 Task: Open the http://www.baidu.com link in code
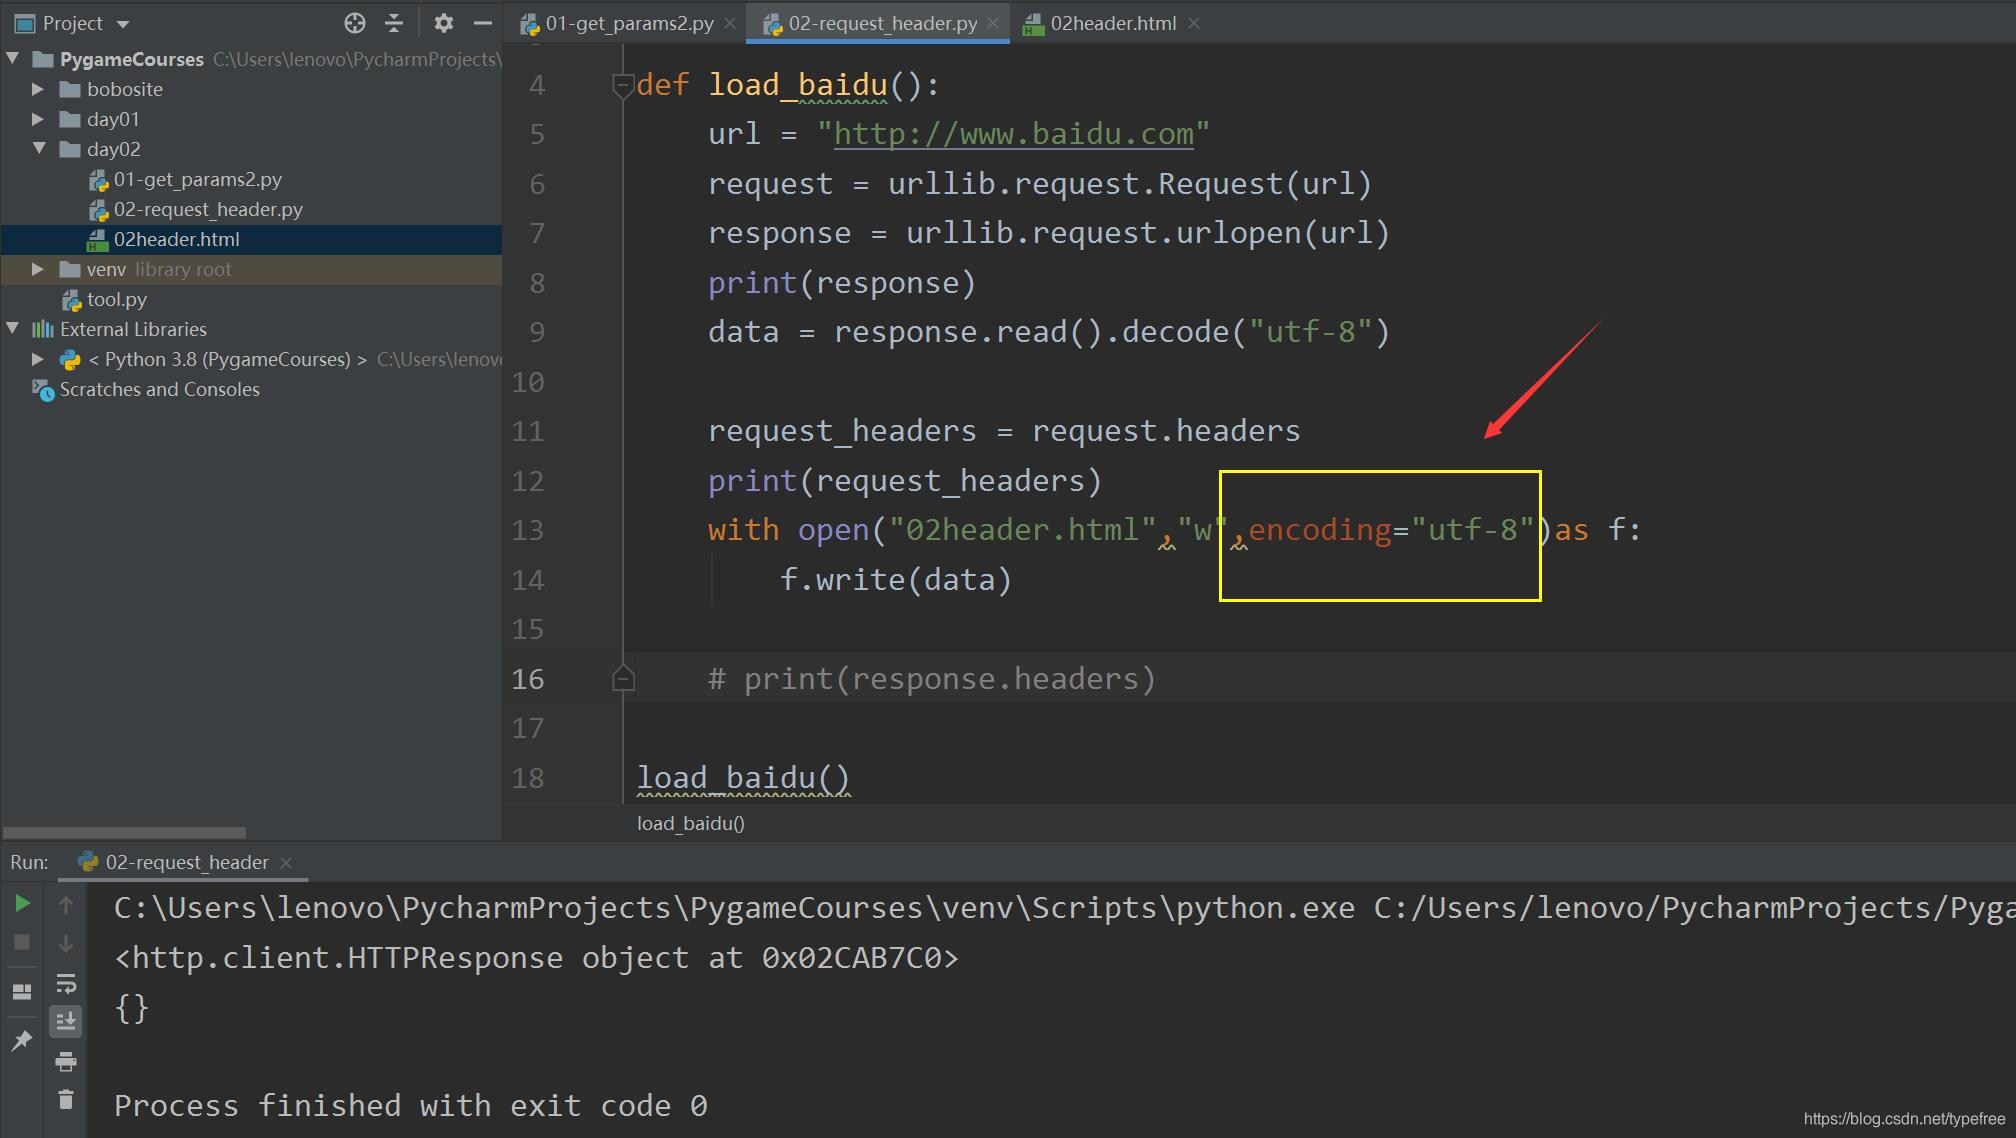pyautogui.click(x=1013, y=134)
